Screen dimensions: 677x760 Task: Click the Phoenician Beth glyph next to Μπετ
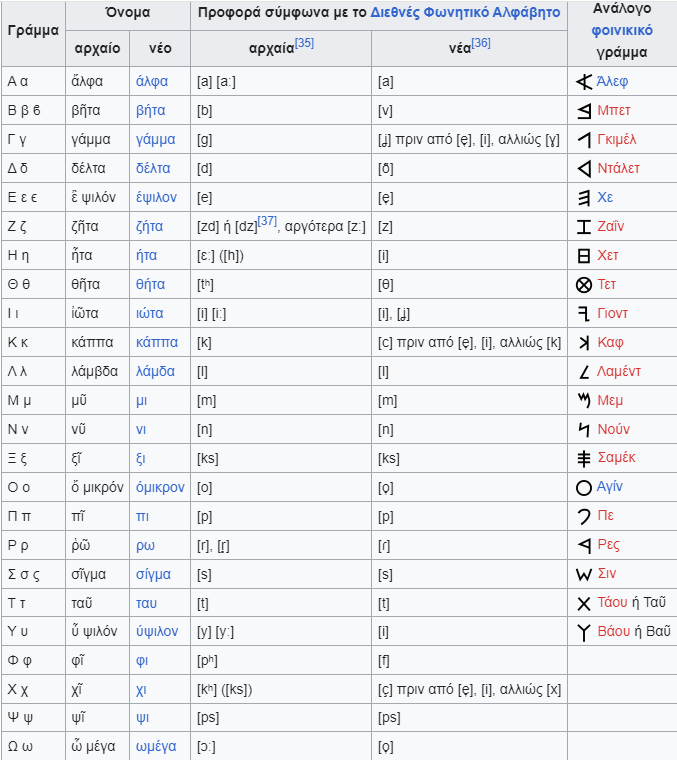tap(584, 111)
